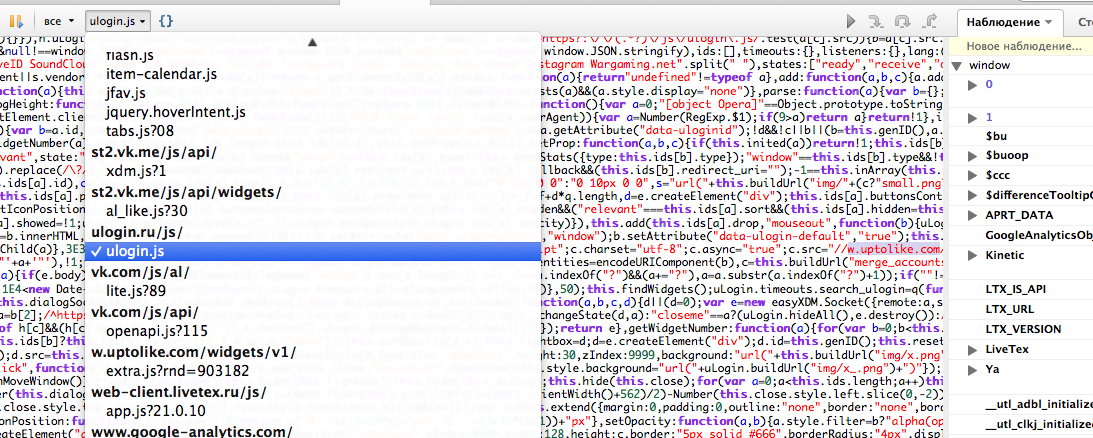This screenshot has height=438, width=1093.
Task: Expand the 0 property under window
Action: pyautogui.click(x=974, y=84)
